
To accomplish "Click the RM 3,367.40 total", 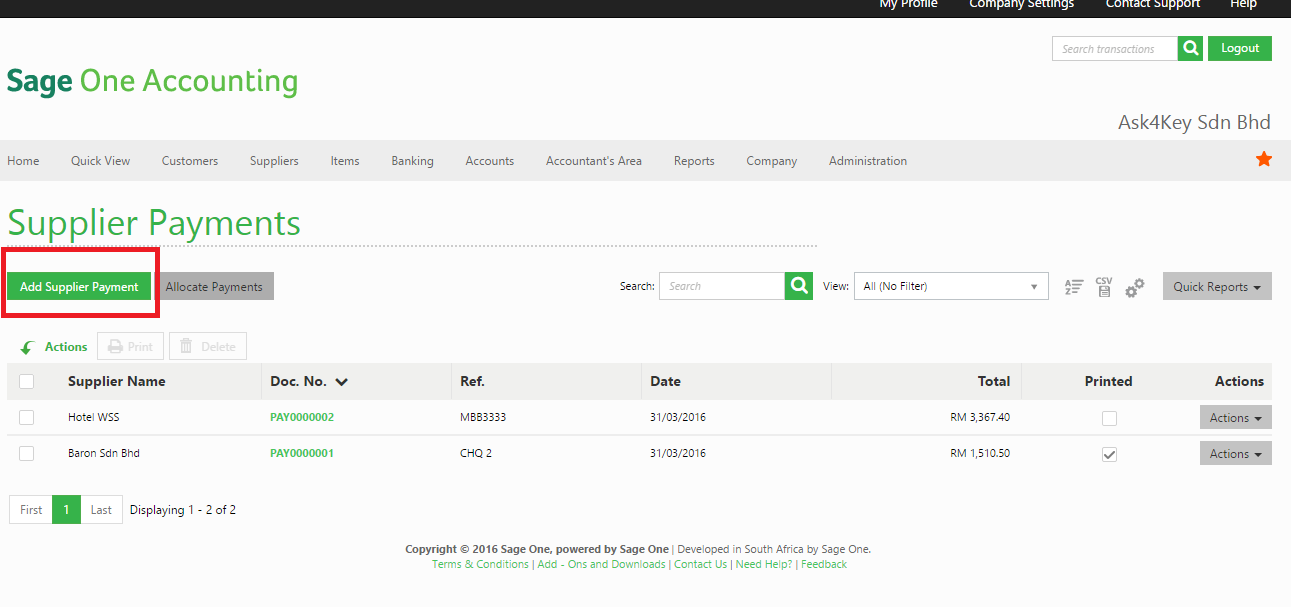I will tap(980, 417).
